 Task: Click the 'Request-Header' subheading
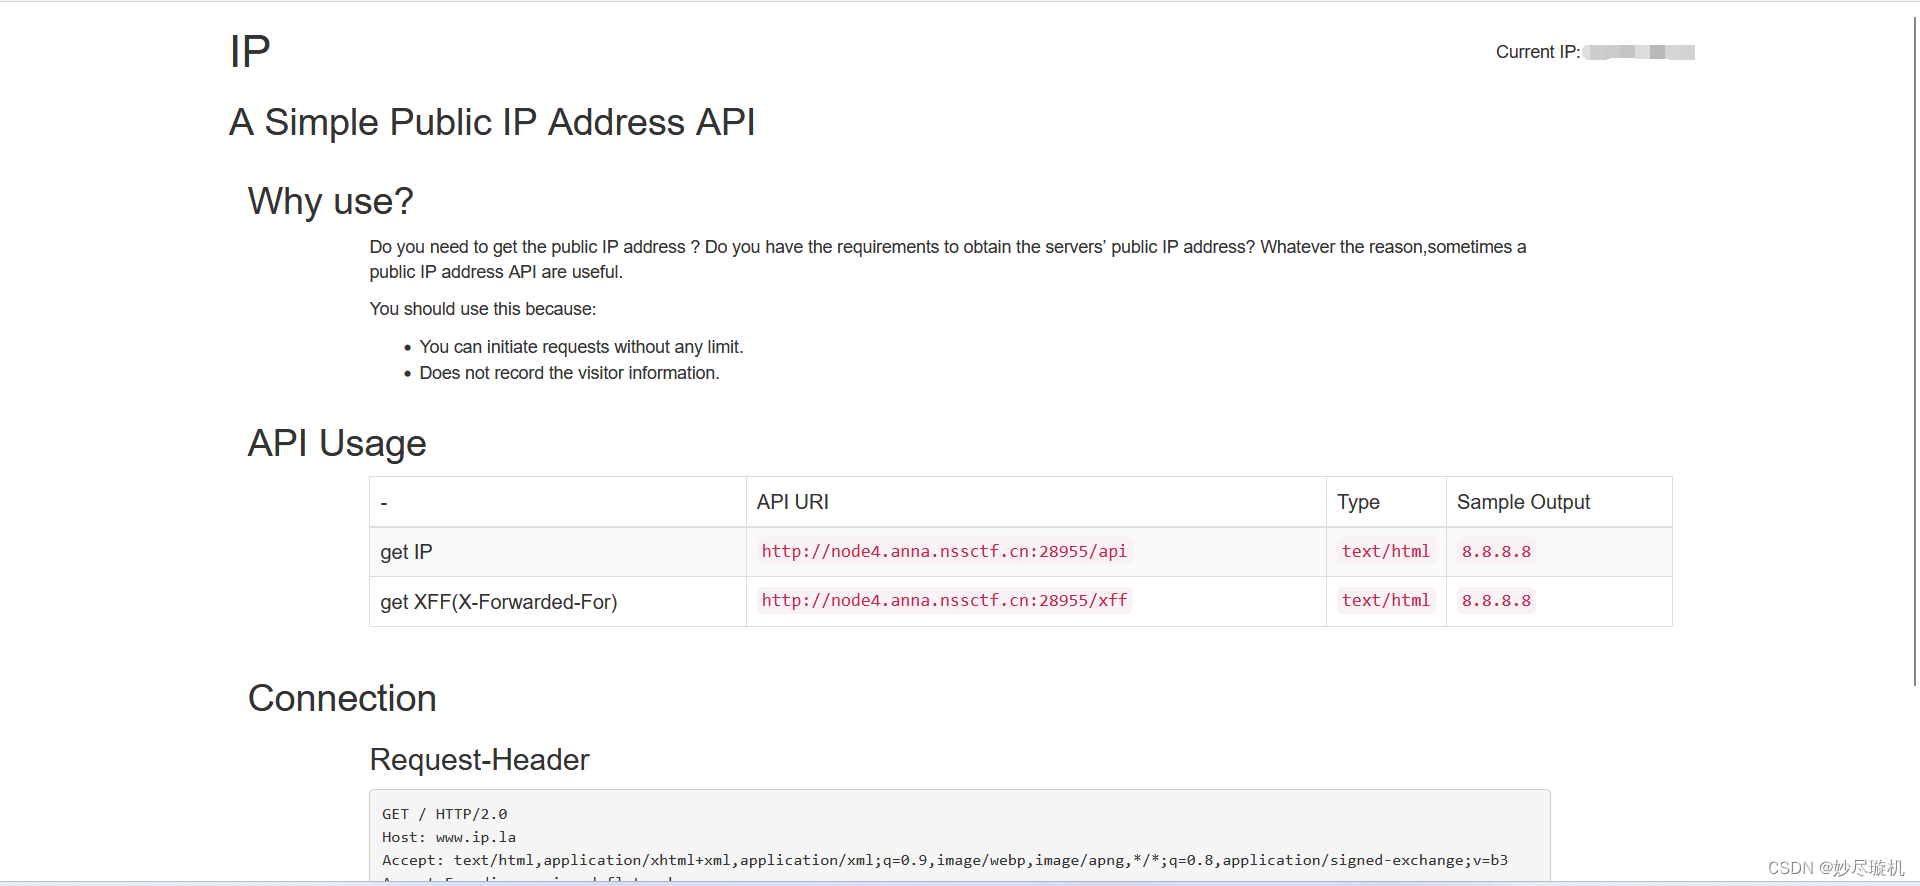(479, 760)
